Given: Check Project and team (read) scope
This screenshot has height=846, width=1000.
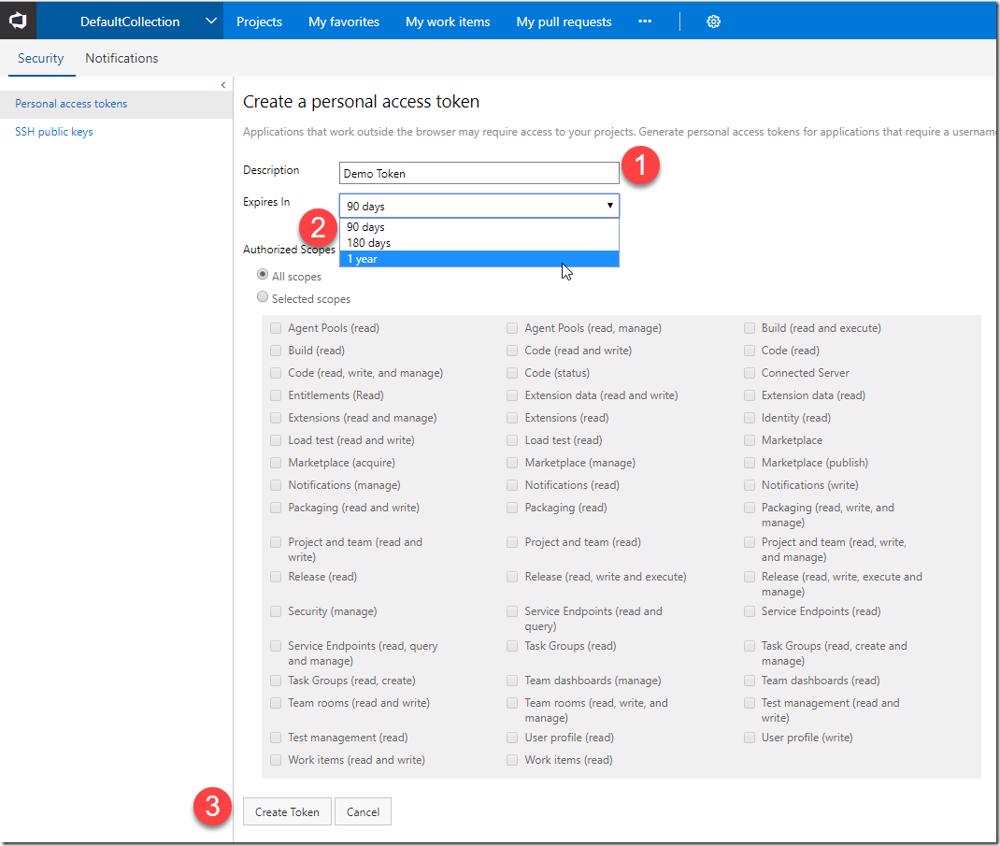Looking at the screenshot, I should point(511,542).
